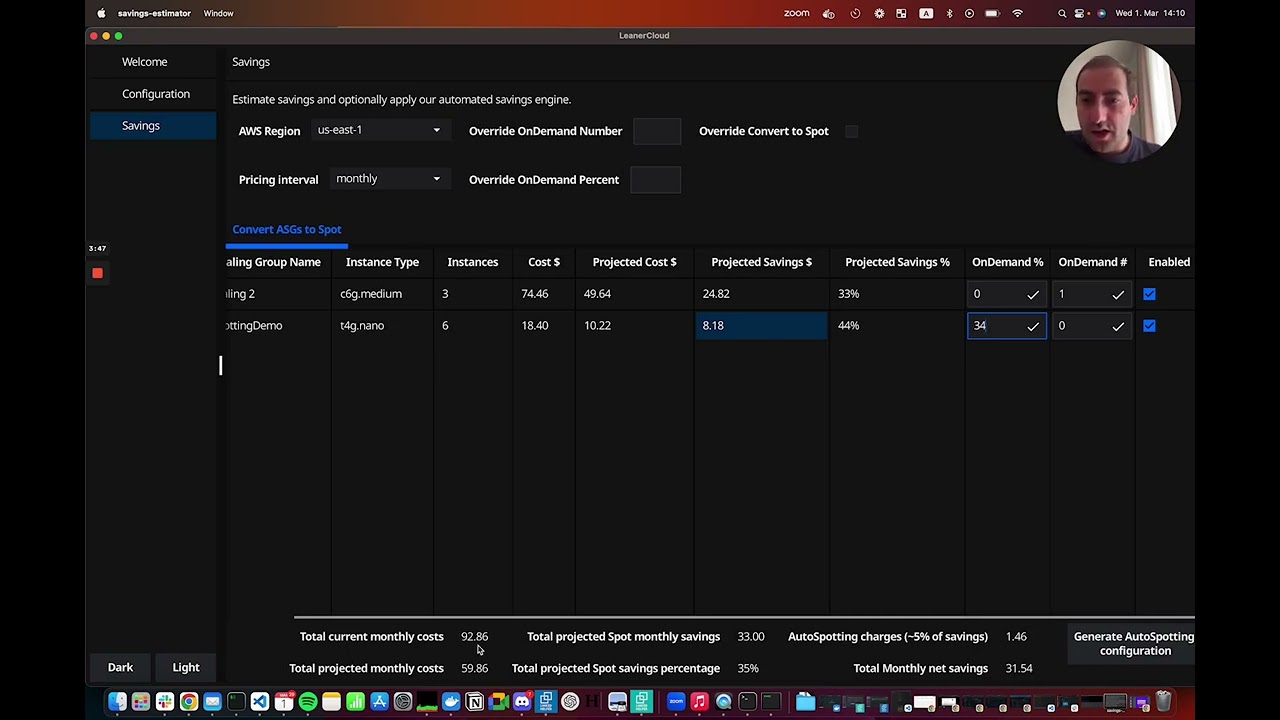Click the Generate AutoSpotting configuration button
This screenshot has height=720, width=1280.
click(x=1134, y=643)
